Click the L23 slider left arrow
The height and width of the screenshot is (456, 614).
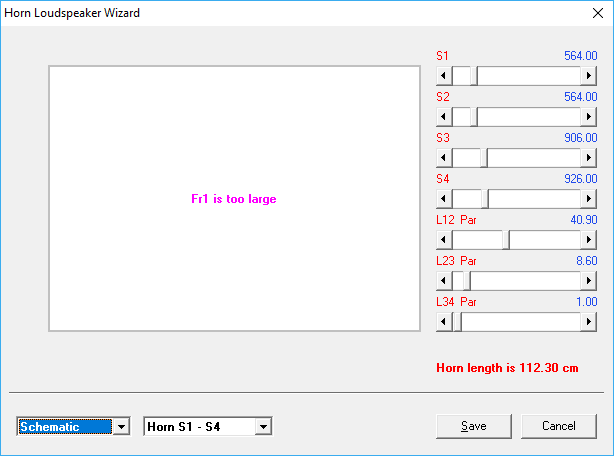(x=444, y=281)
